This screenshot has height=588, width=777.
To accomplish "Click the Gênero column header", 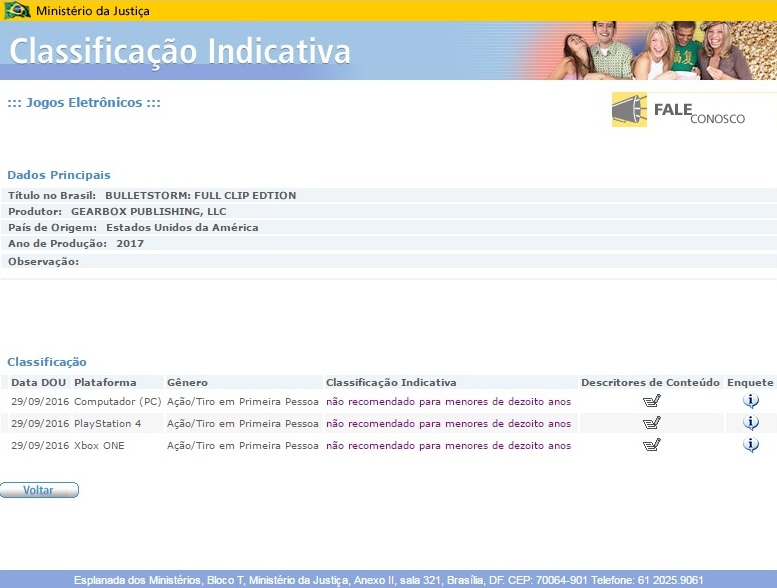I will (x=187, y=382).
